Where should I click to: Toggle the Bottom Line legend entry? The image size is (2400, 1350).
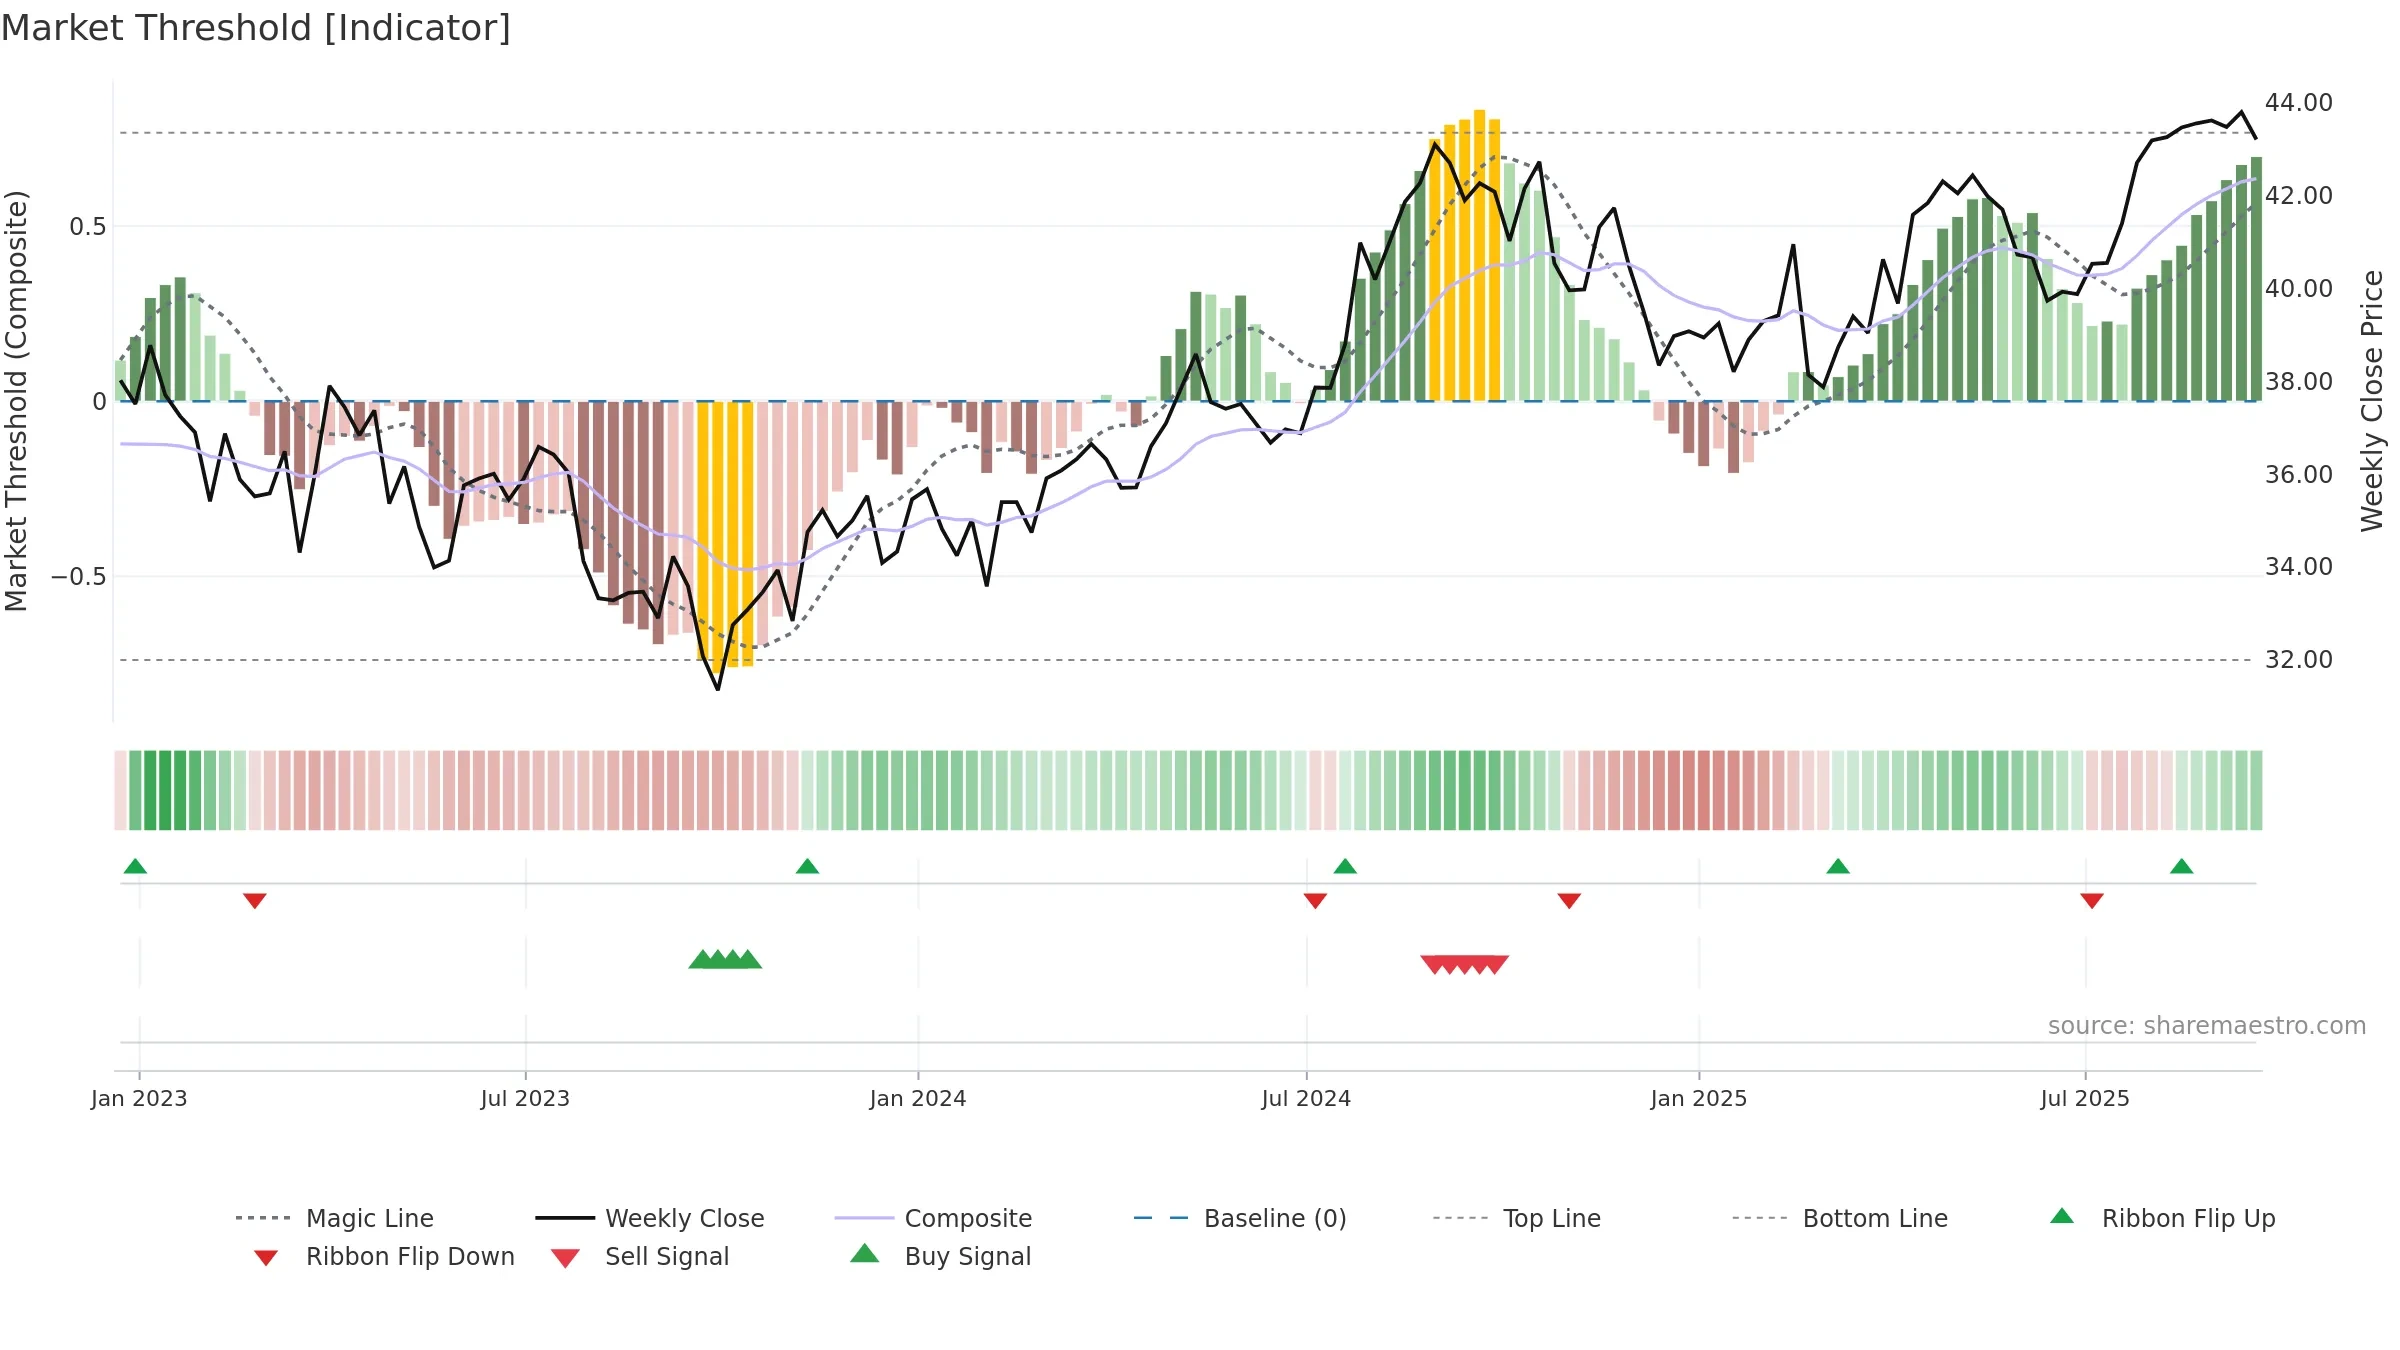1840,1218
